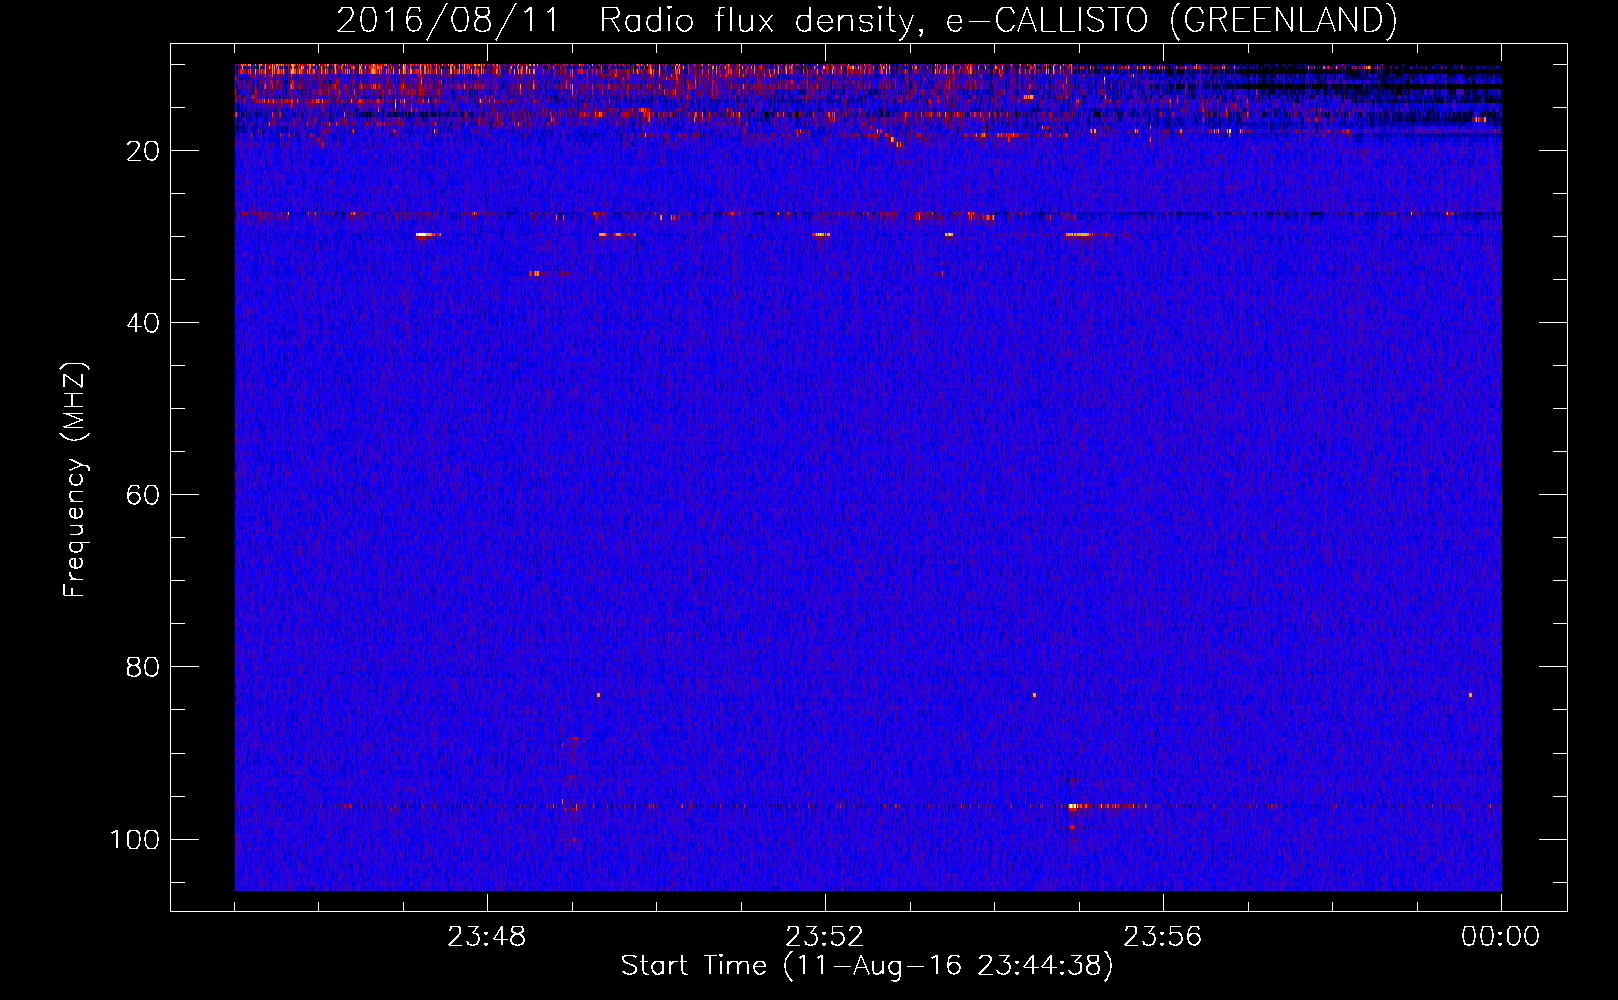Screen dimensions: 1618x1000
Task: Click the bright 96 MHz burst near 23:55
Action: 1075,806
